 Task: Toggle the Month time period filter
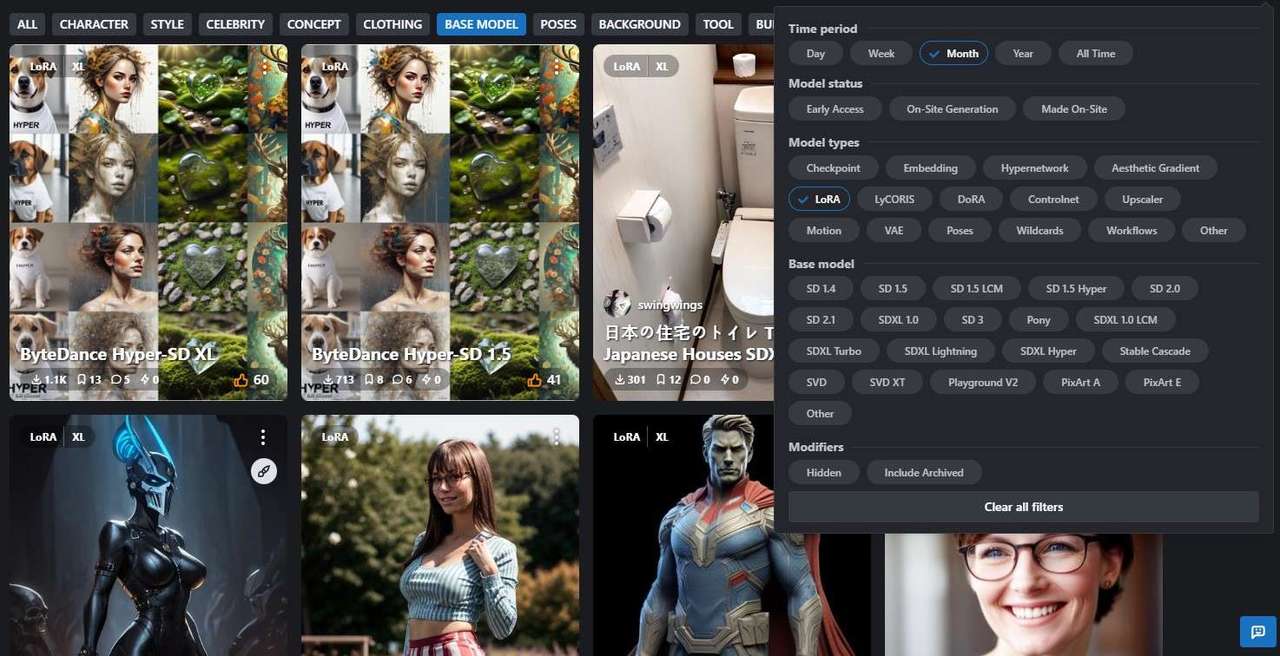tap(953, 54)
